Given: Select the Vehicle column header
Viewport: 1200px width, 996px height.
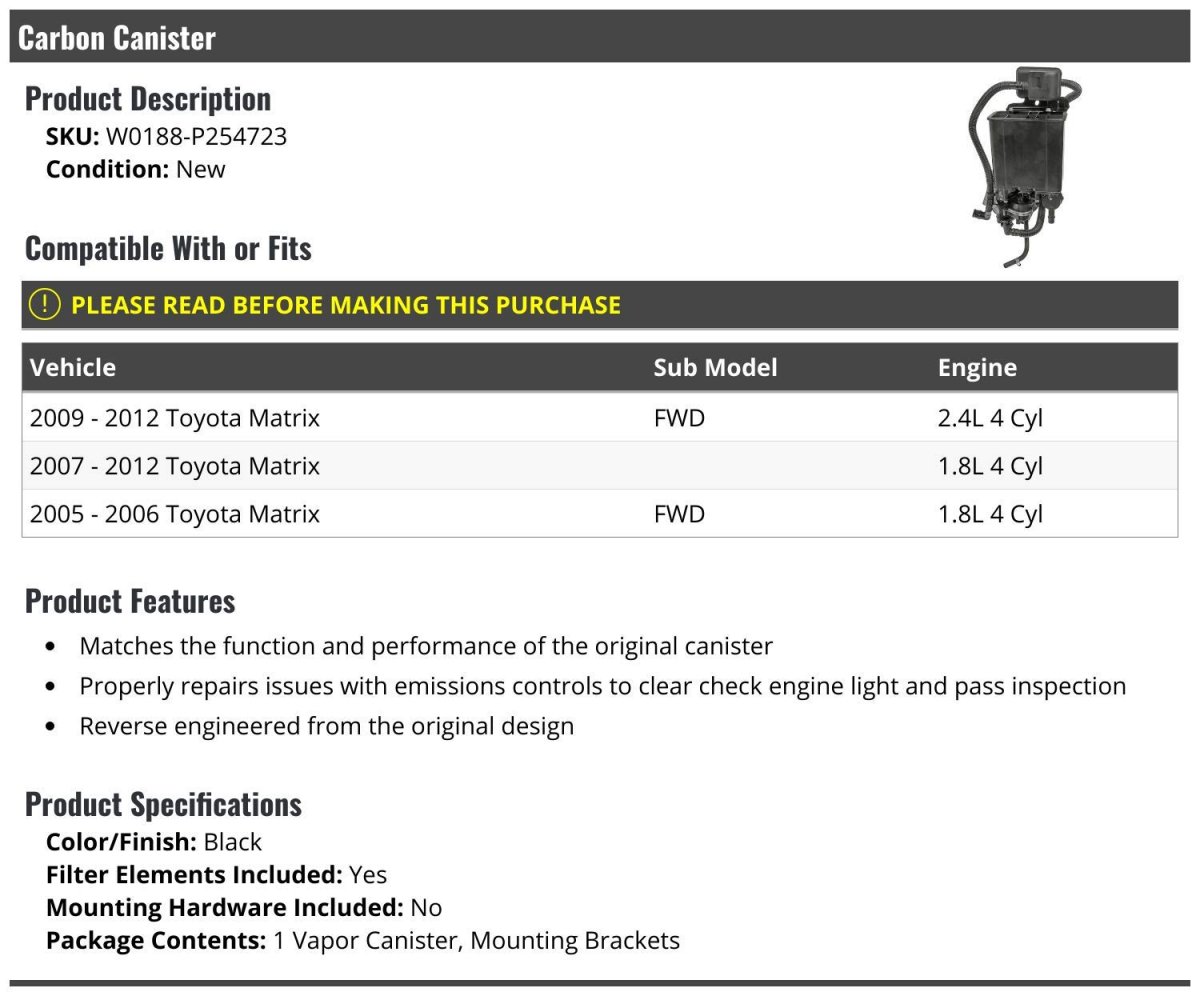Looking at the screenshot, I should (x=73, y=367).
